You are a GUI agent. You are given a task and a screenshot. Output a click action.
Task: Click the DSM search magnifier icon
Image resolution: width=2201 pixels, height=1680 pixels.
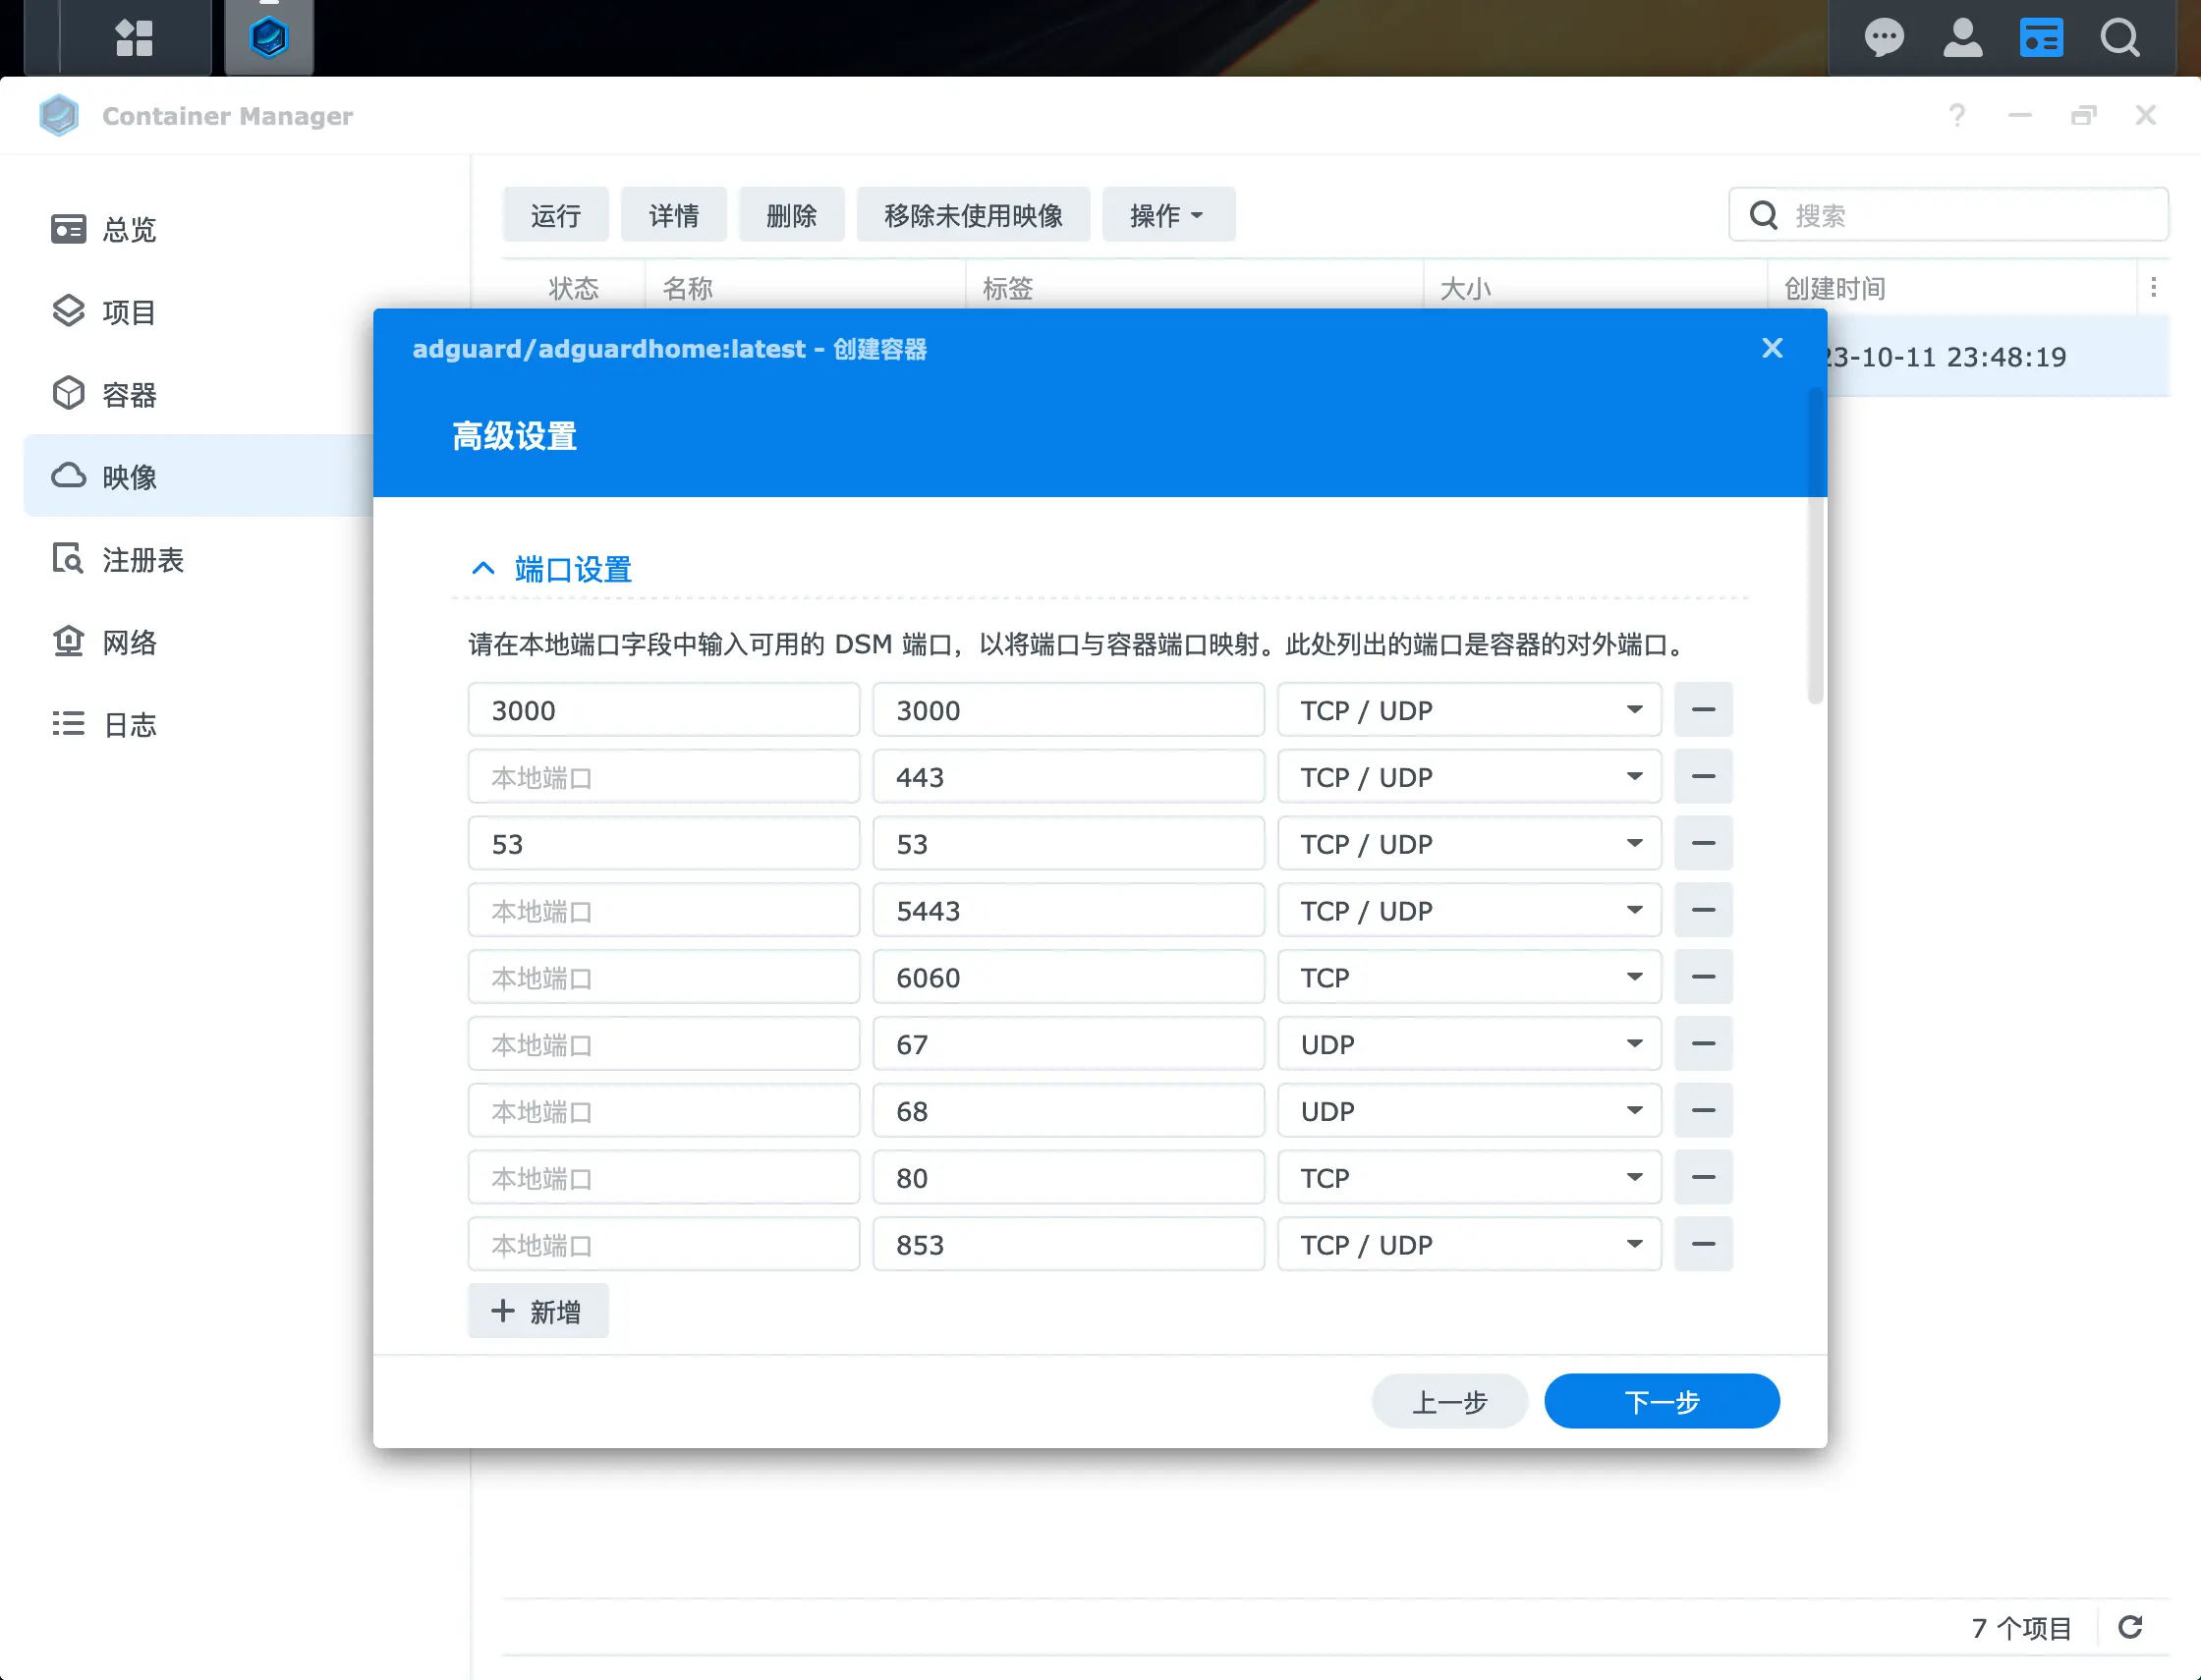(2119, 38)
